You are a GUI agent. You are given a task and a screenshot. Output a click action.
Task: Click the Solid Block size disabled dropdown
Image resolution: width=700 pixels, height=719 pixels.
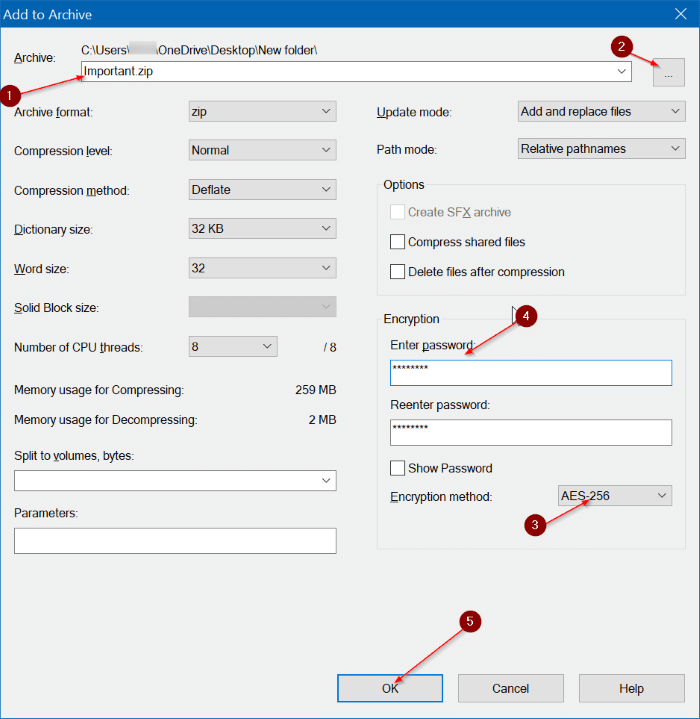pos(262,307)
